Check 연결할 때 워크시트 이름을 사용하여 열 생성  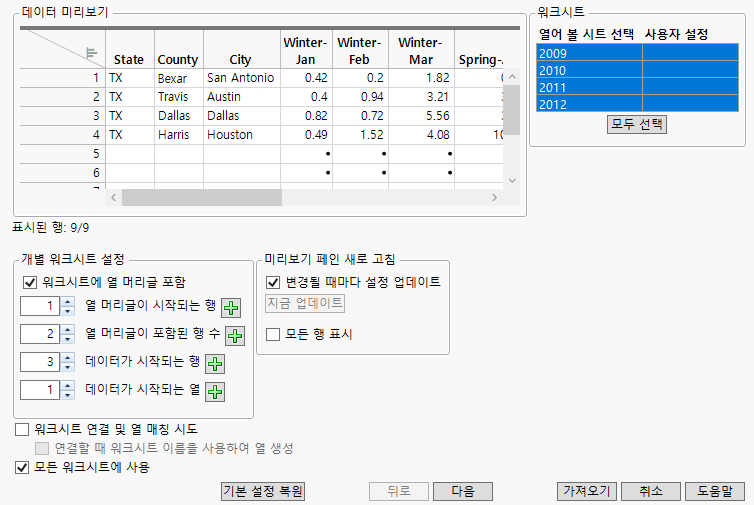pos(42,448)
